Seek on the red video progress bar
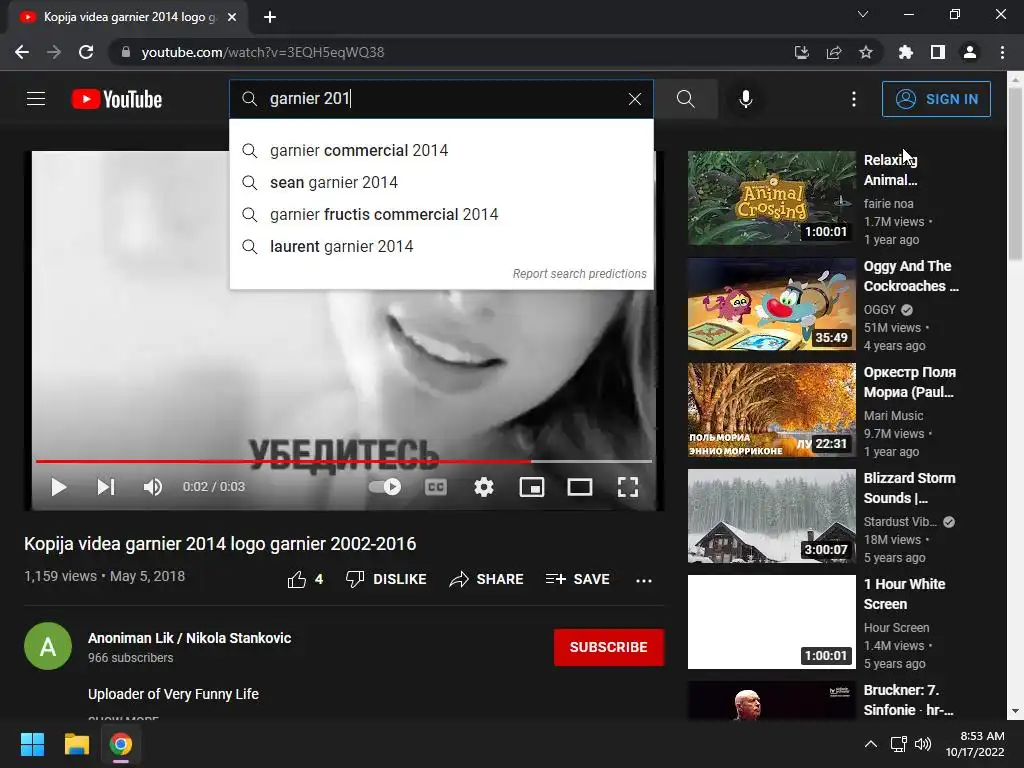1024x768 pixels. (x=344, y=461)
